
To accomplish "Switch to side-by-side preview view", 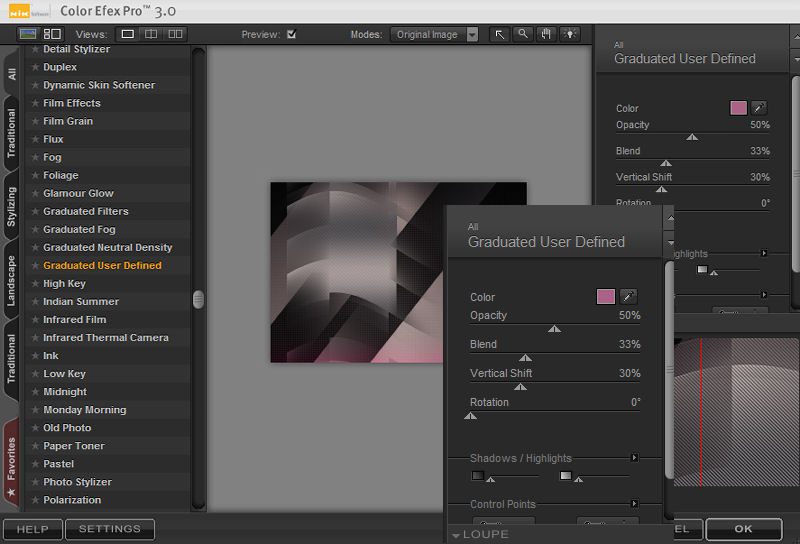I will coord(175,34).
